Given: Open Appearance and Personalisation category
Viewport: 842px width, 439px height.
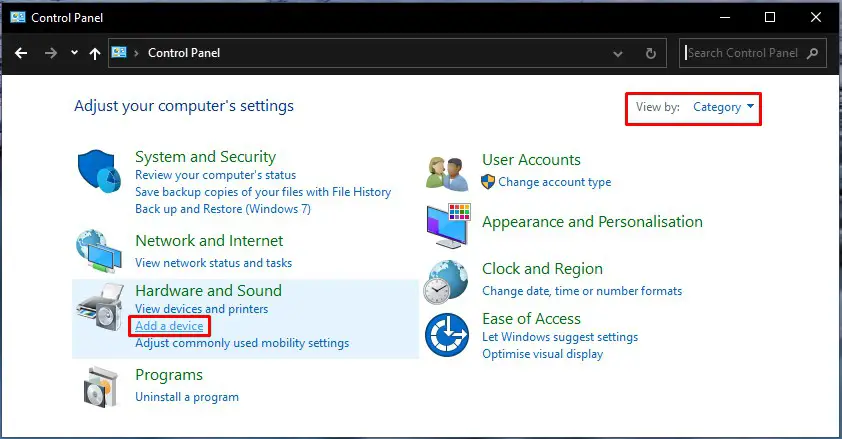Looking at the screenshot, I should tap(592, 222).
